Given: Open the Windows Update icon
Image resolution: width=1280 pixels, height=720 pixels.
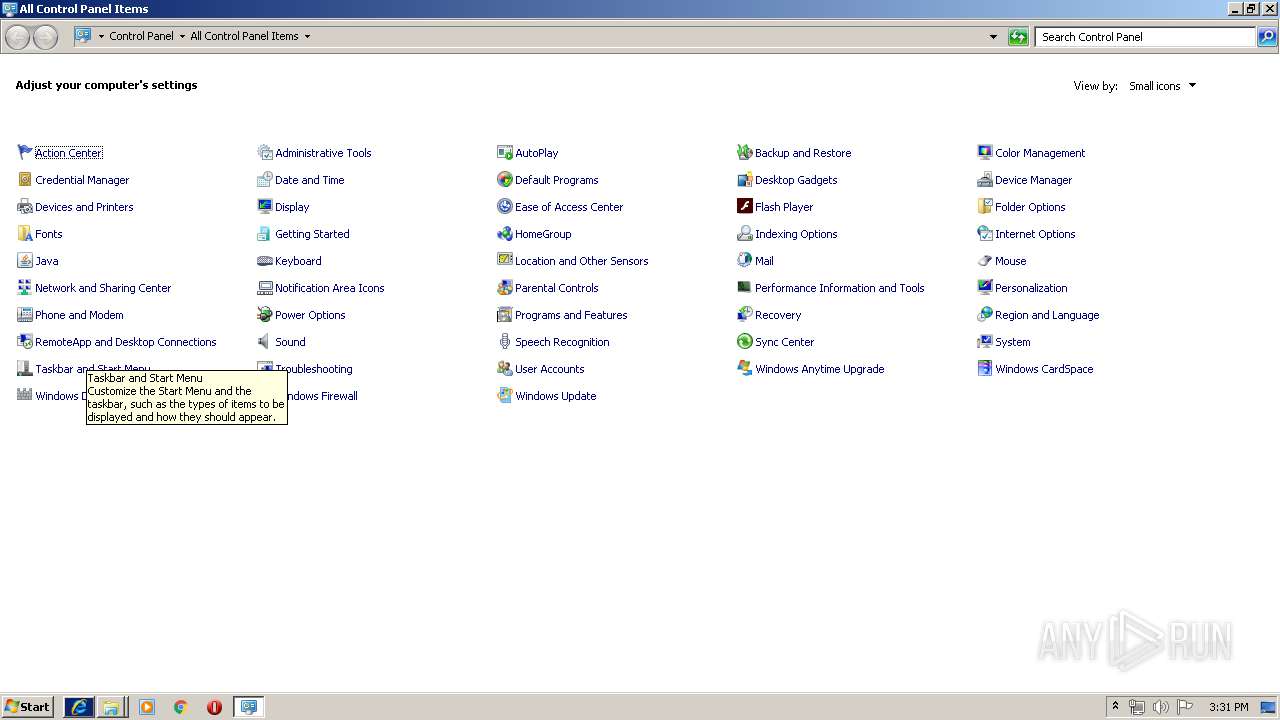Looking at the screenshot, I should pos(505,396).
